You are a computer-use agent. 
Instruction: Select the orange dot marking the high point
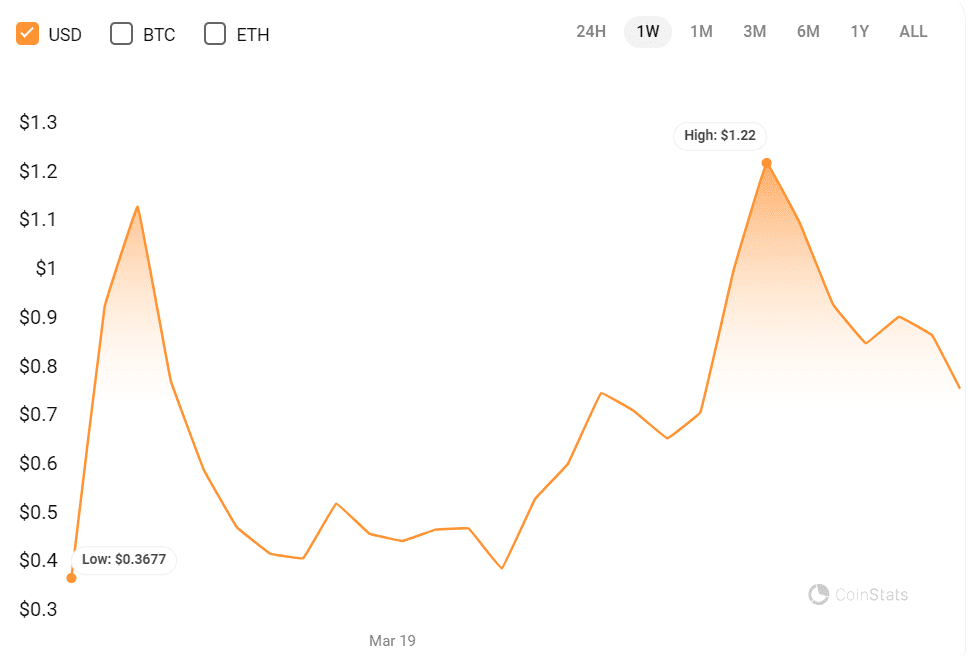(766, 161)
